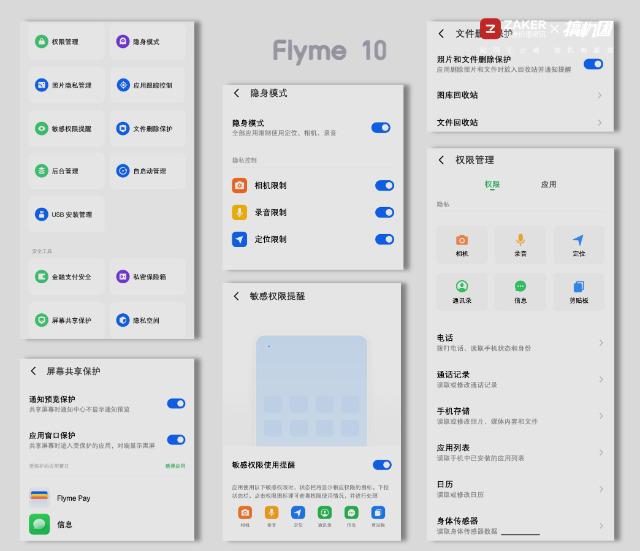The image size is (640, 551).
Task: Open the 应用超级控制 tile
Action: click(147, 85)
